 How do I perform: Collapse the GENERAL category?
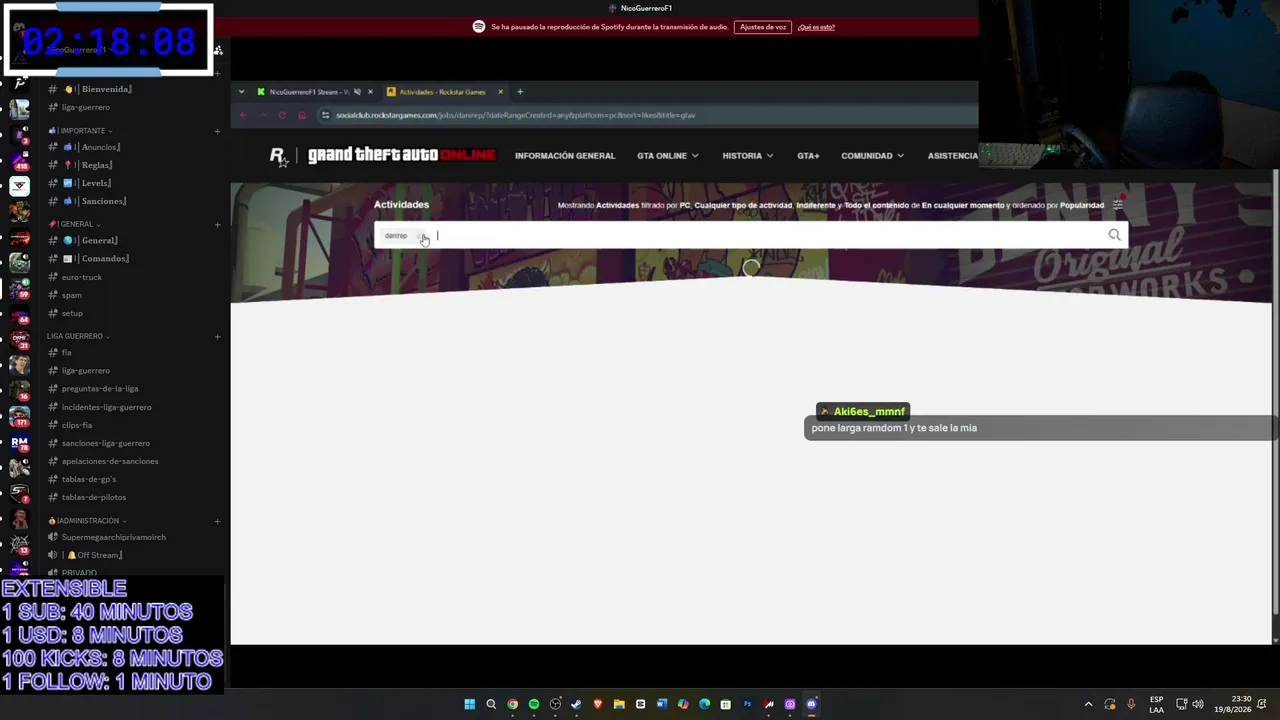74,224
